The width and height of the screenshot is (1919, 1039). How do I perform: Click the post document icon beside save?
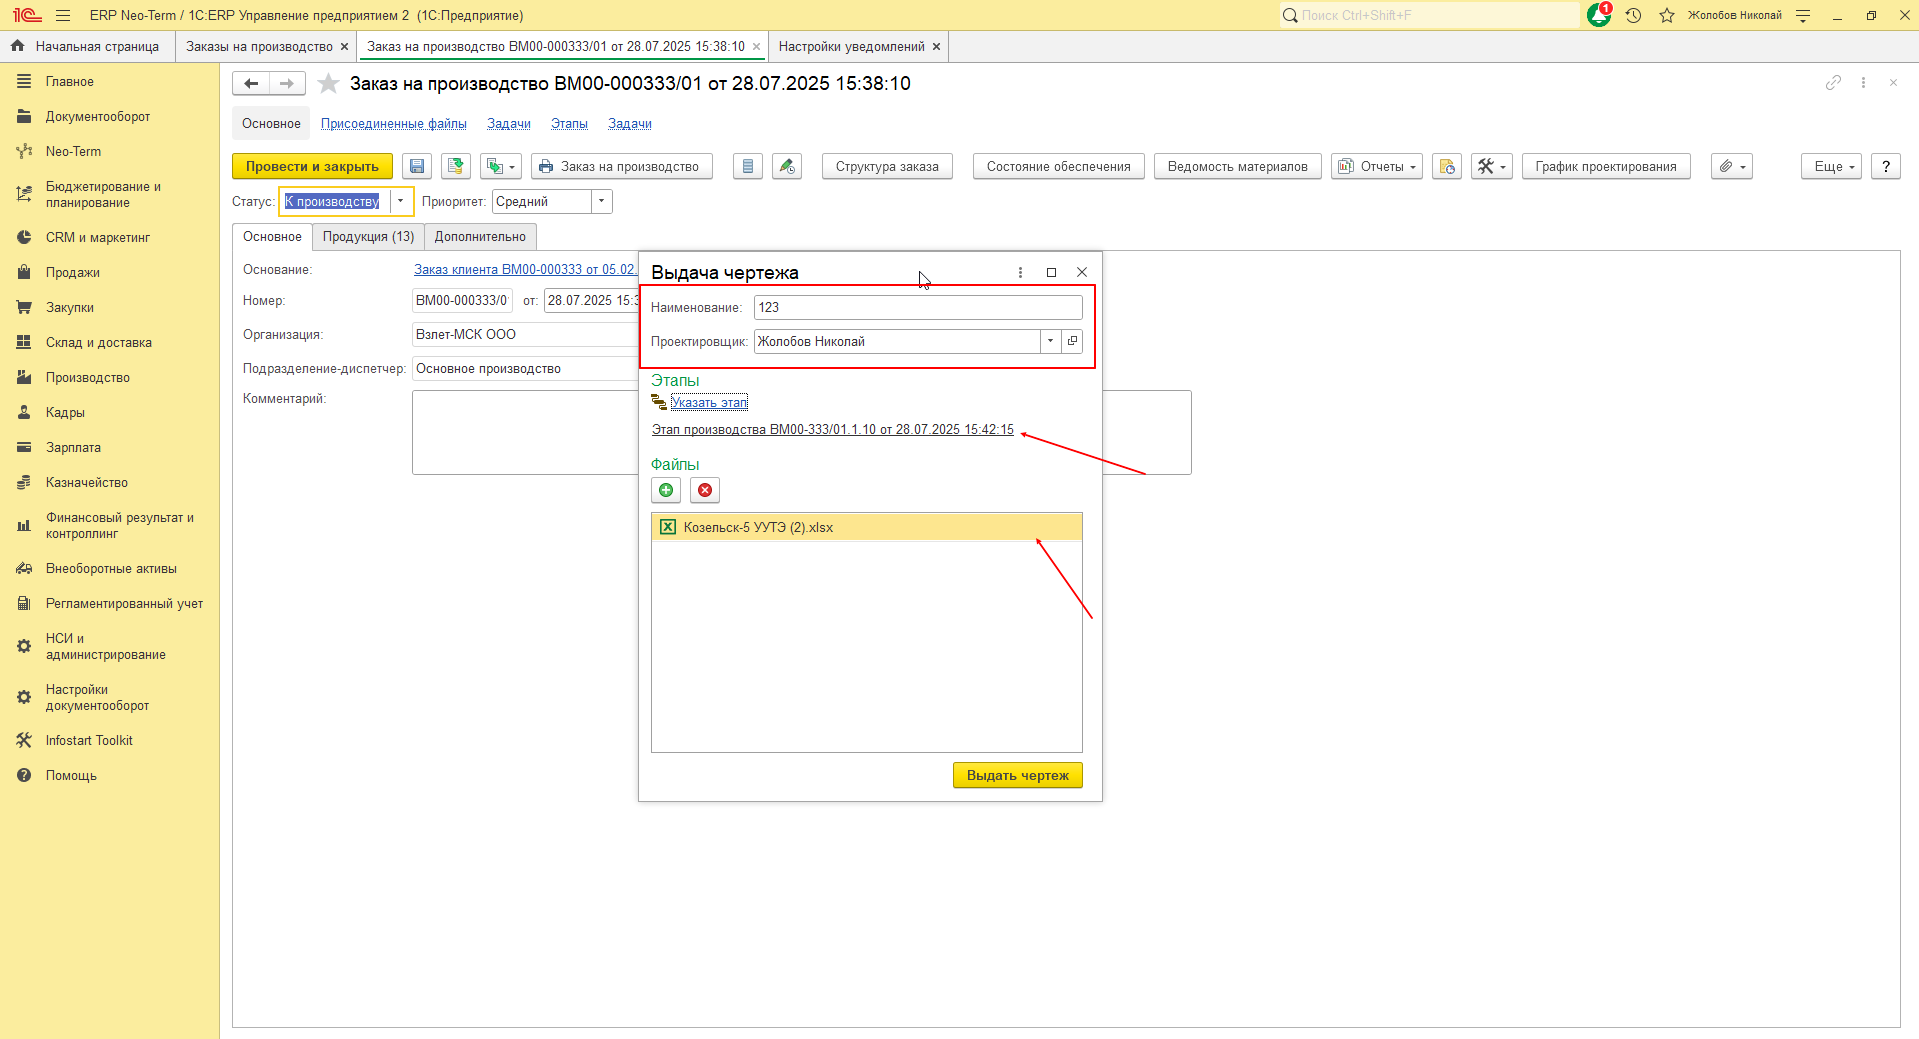click(x=456, y=167)
